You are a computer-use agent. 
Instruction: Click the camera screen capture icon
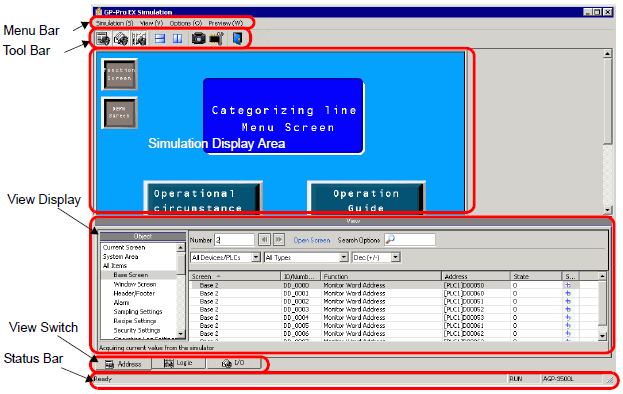pyautogui.click(x=198, y=39)
